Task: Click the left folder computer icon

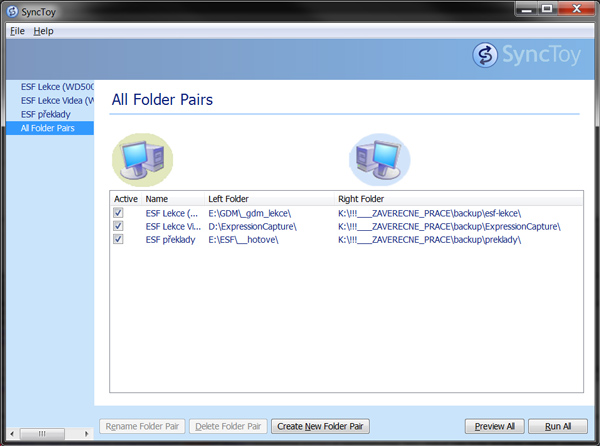Action: pyautogui.click(x=142, y=158)
